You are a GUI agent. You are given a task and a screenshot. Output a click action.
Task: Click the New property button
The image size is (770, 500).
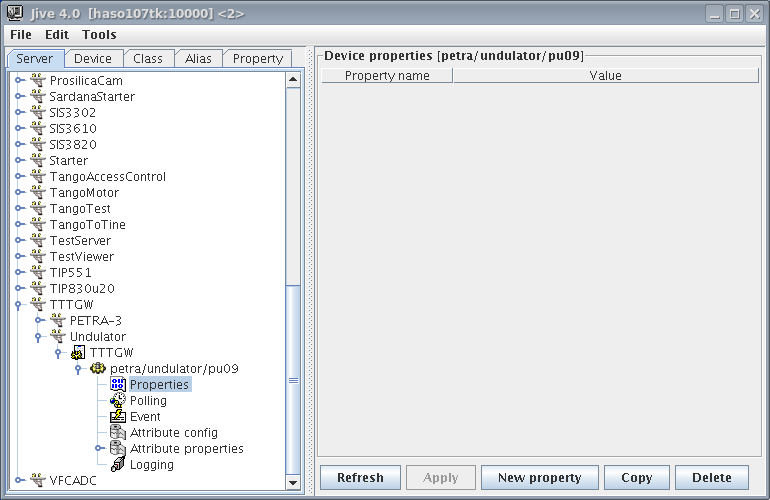tap(539, 477)
